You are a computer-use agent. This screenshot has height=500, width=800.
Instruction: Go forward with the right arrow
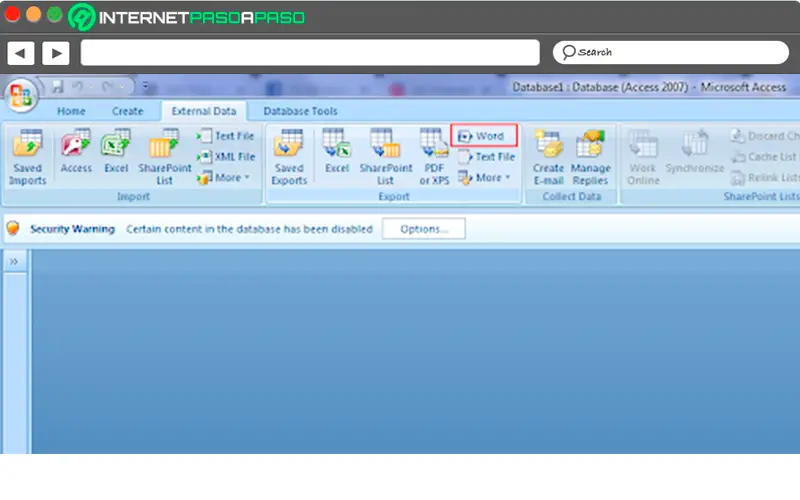[x=56, y=53]
